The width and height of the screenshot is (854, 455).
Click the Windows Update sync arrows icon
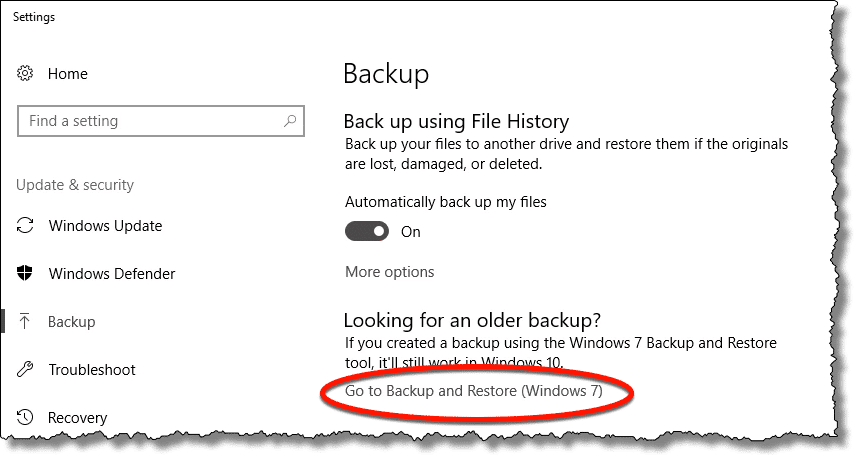pyautogui.click(x=25, y=225)
